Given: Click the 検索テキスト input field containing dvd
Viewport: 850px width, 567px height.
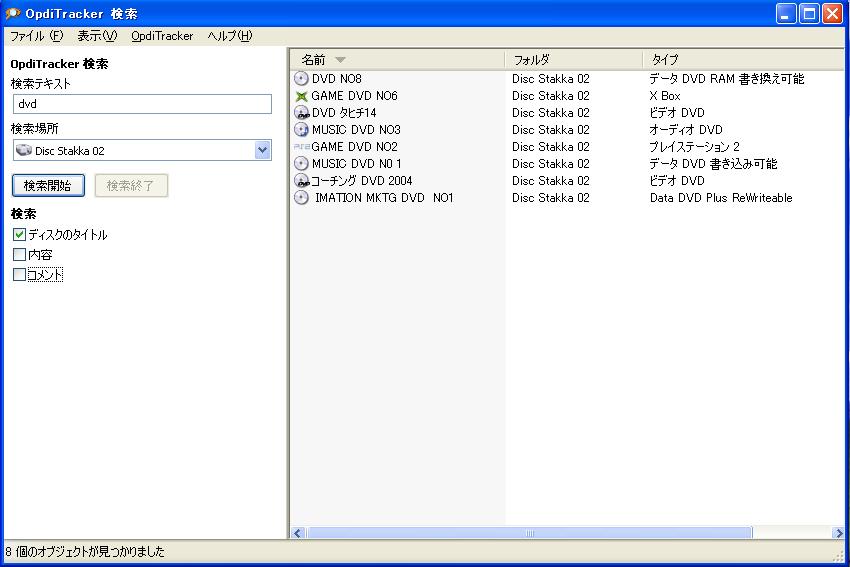Looking at the screenshot, I should point(142,104).
